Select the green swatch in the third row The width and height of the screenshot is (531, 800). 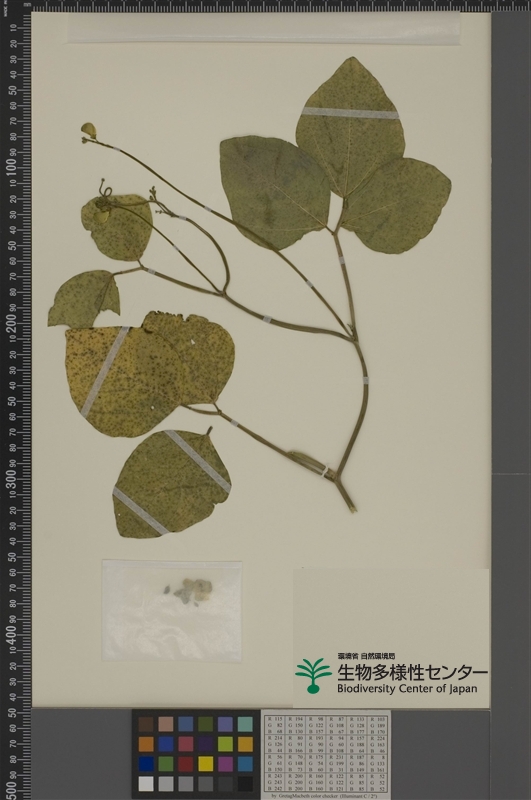coord(166,764)
